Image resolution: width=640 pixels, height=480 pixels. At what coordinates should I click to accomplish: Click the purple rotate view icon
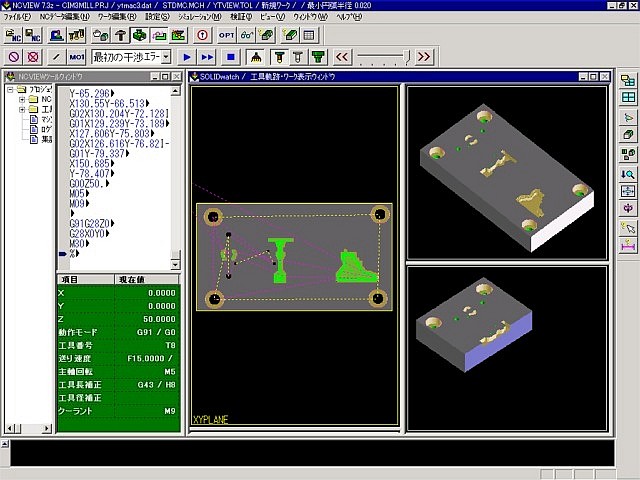click(628, 208)
